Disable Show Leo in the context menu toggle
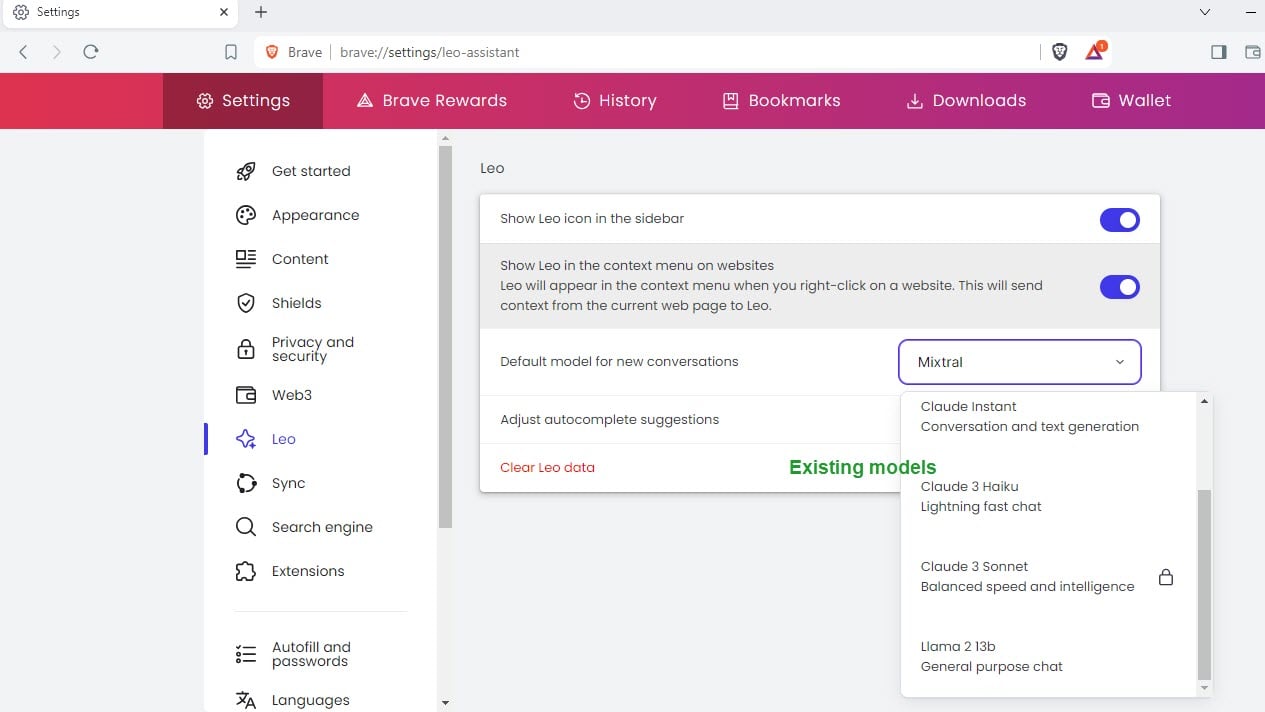This screenshot has width=1265, height=712. point(1120,287)
